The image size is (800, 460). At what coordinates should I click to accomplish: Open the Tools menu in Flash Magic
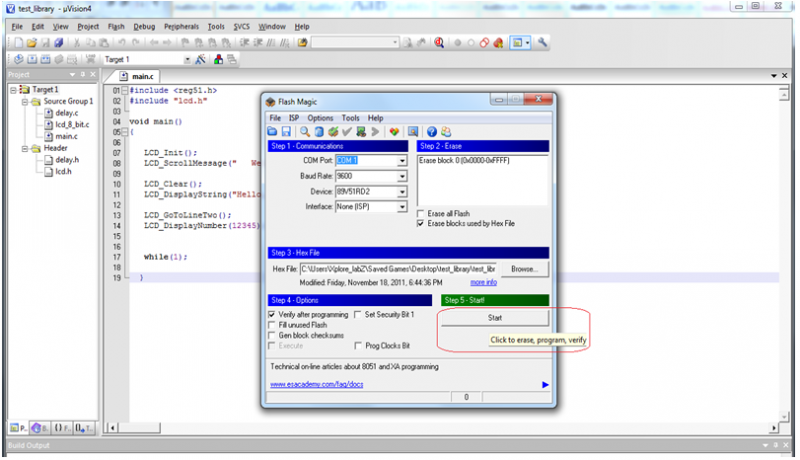pyautogui.click(x=351, y=118)
